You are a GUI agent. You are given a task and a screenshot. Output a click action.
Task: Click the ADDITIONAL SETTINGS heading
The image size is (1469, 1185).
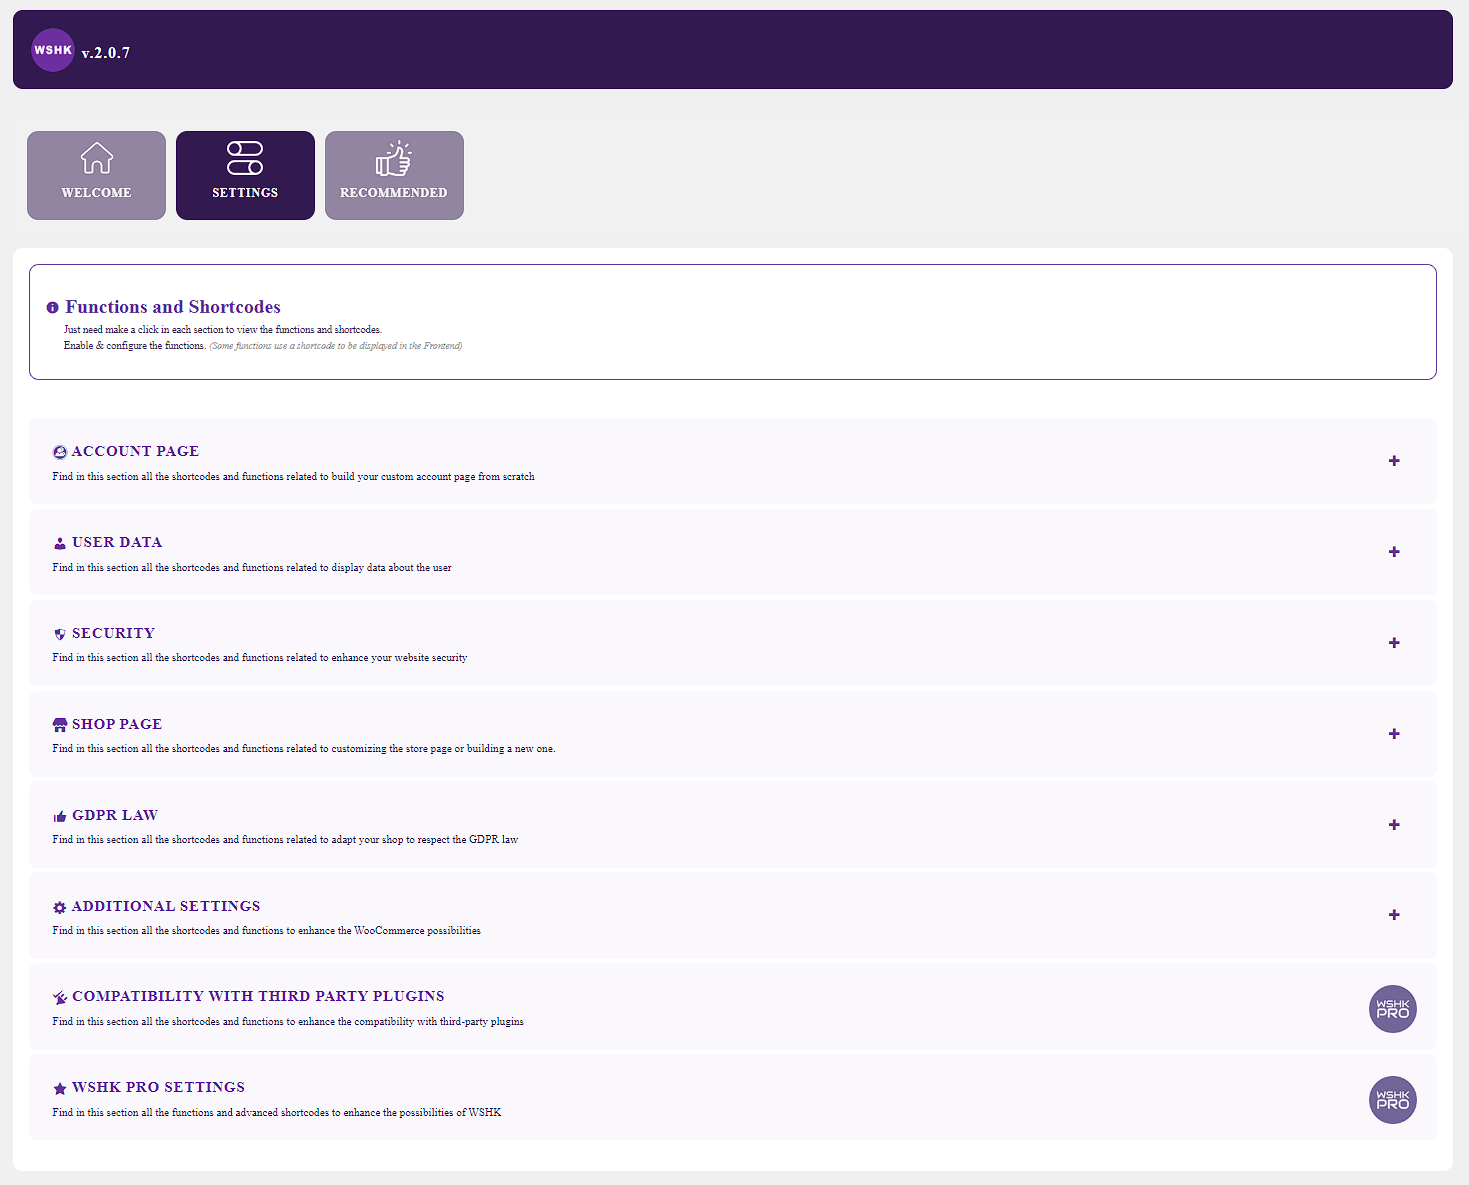(166, 907)
